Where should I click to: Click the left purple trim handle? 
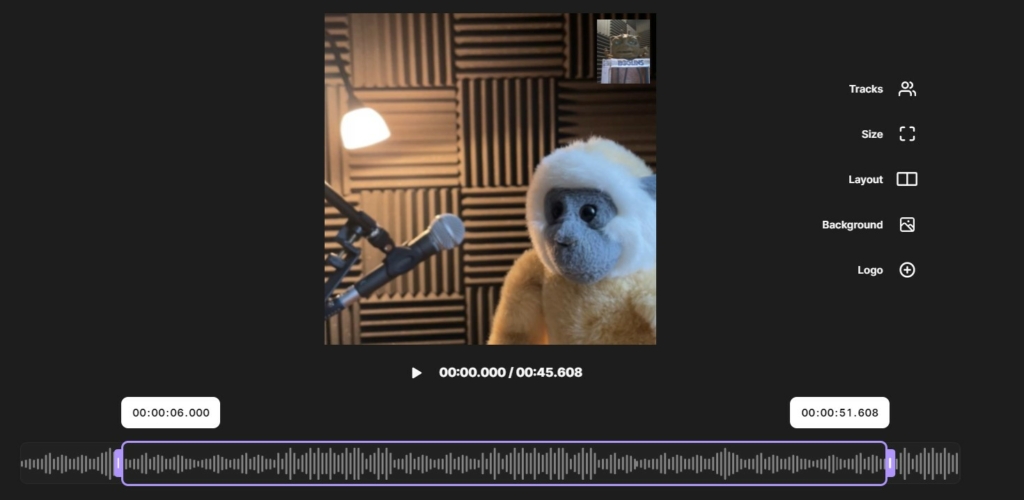tap(118, 463)
